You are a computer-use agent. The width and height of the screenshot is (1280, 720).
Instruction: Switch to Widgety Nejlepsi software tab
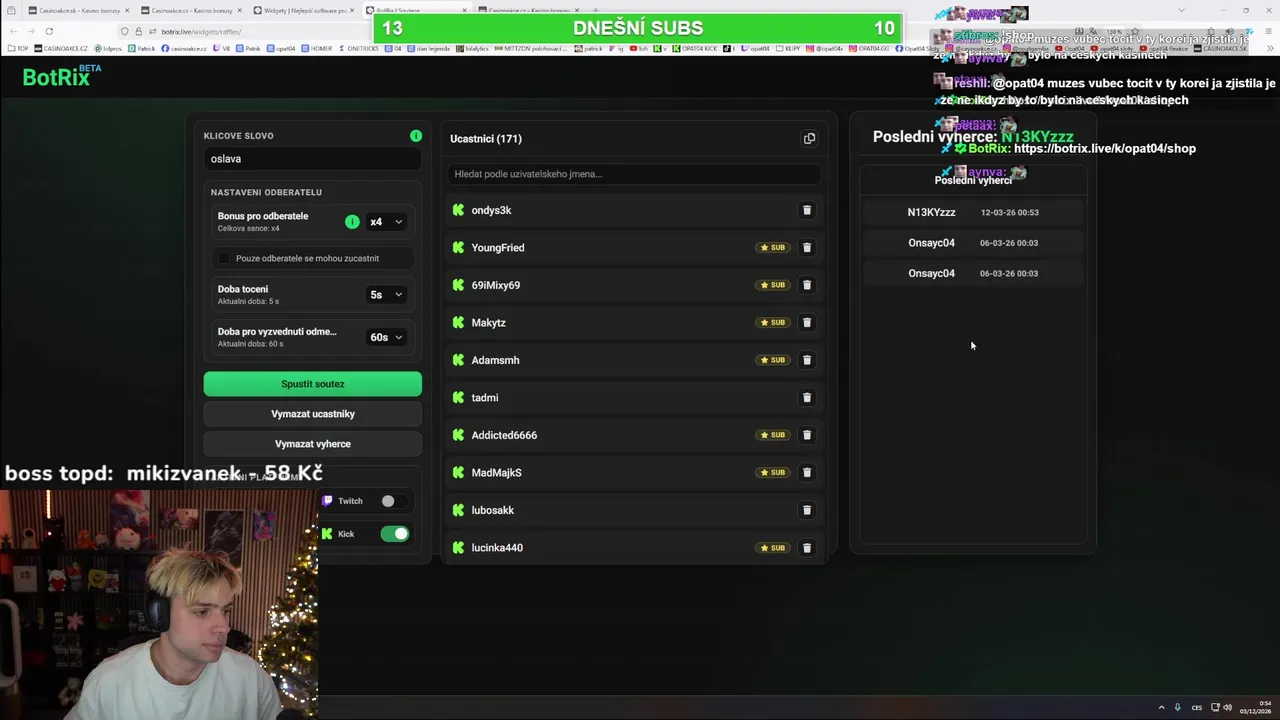[304, 10]
